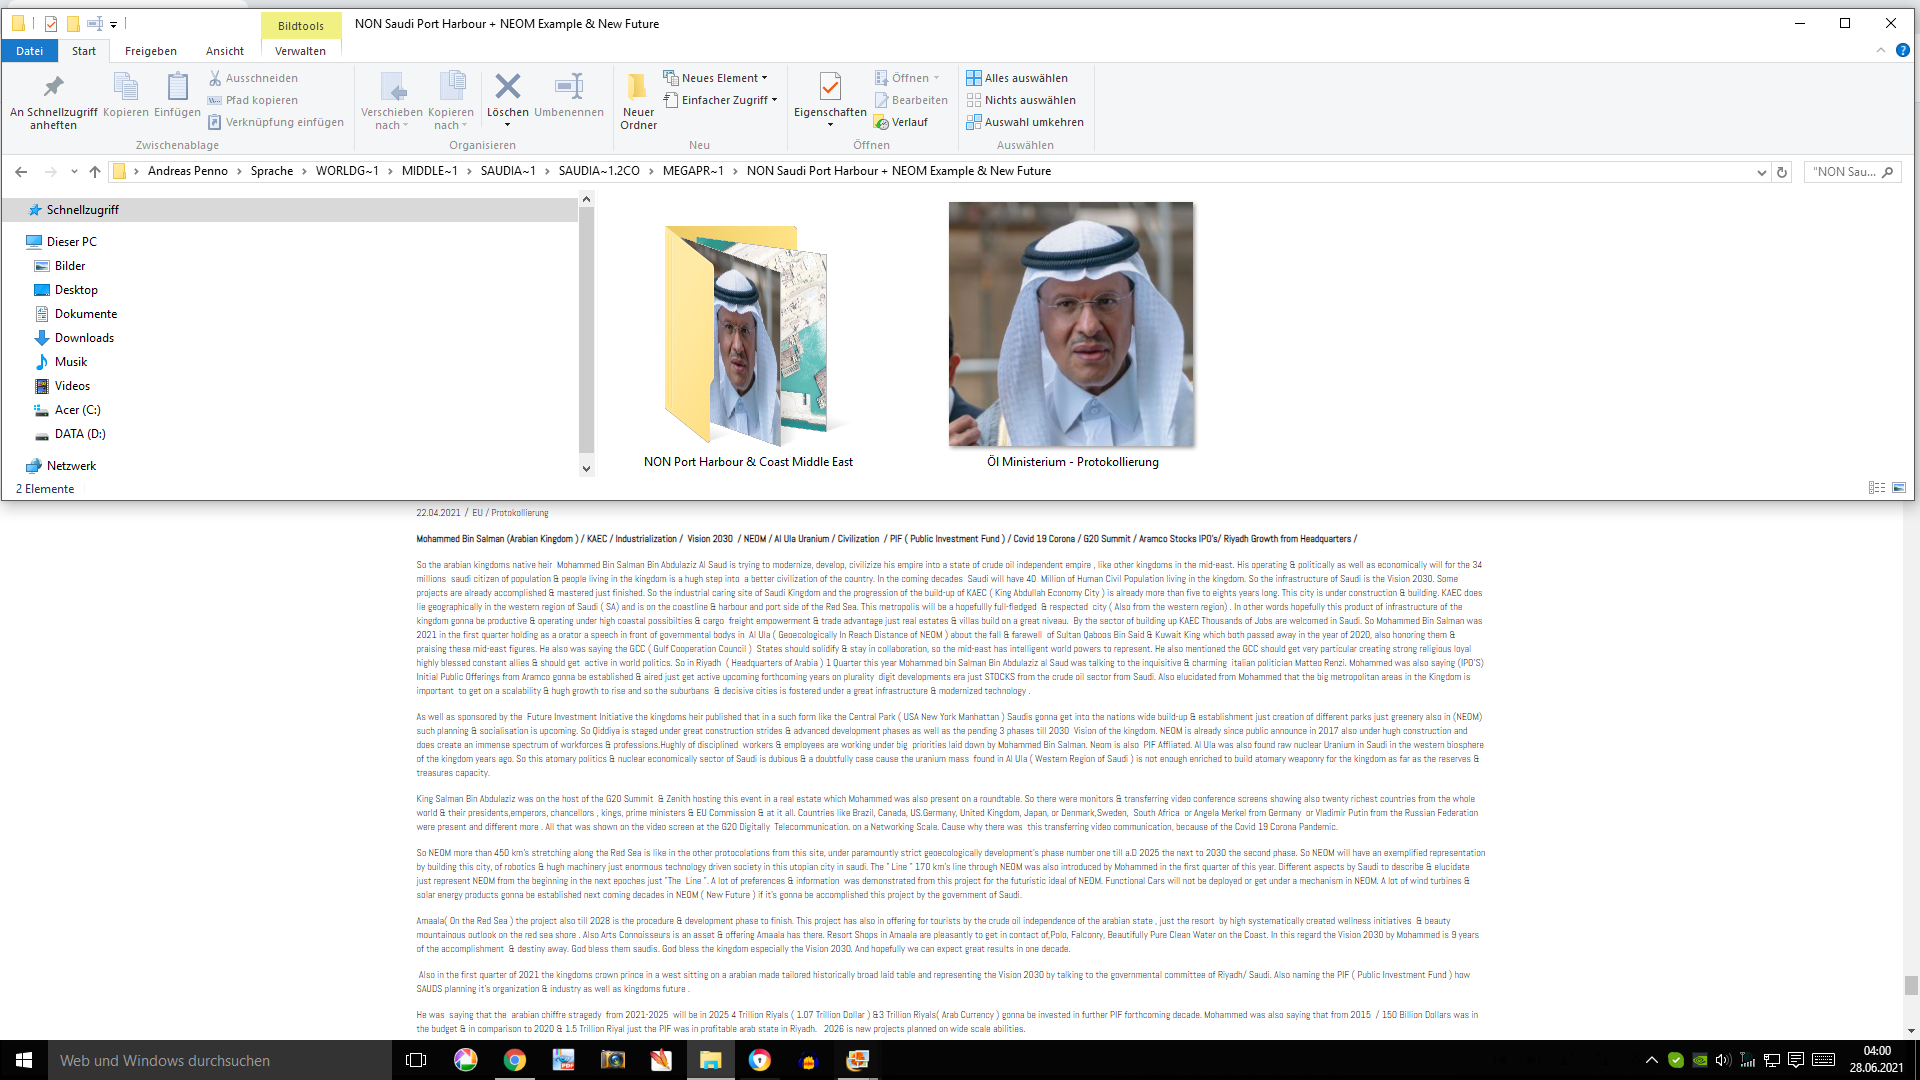Click Nichts auswählen
Viewport: 1920px width, 1080px height.
1021,100
